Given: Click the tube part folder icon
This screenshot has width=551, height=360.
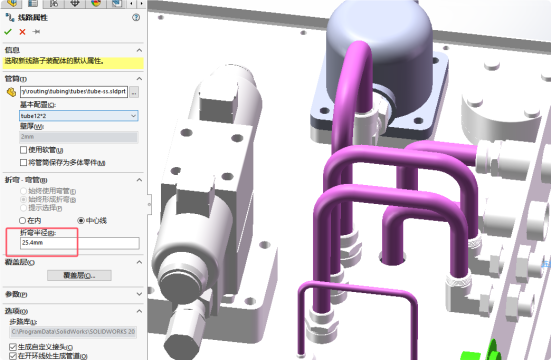Looking at the screenshot, I should point(11,92).
